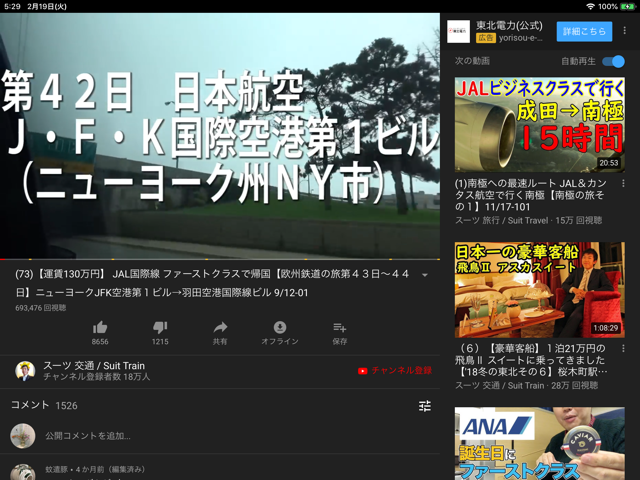The width and height of the screenshot is (640, 480).
Task: Open comment sort and filter options
Action: click(x=424, y=406)
